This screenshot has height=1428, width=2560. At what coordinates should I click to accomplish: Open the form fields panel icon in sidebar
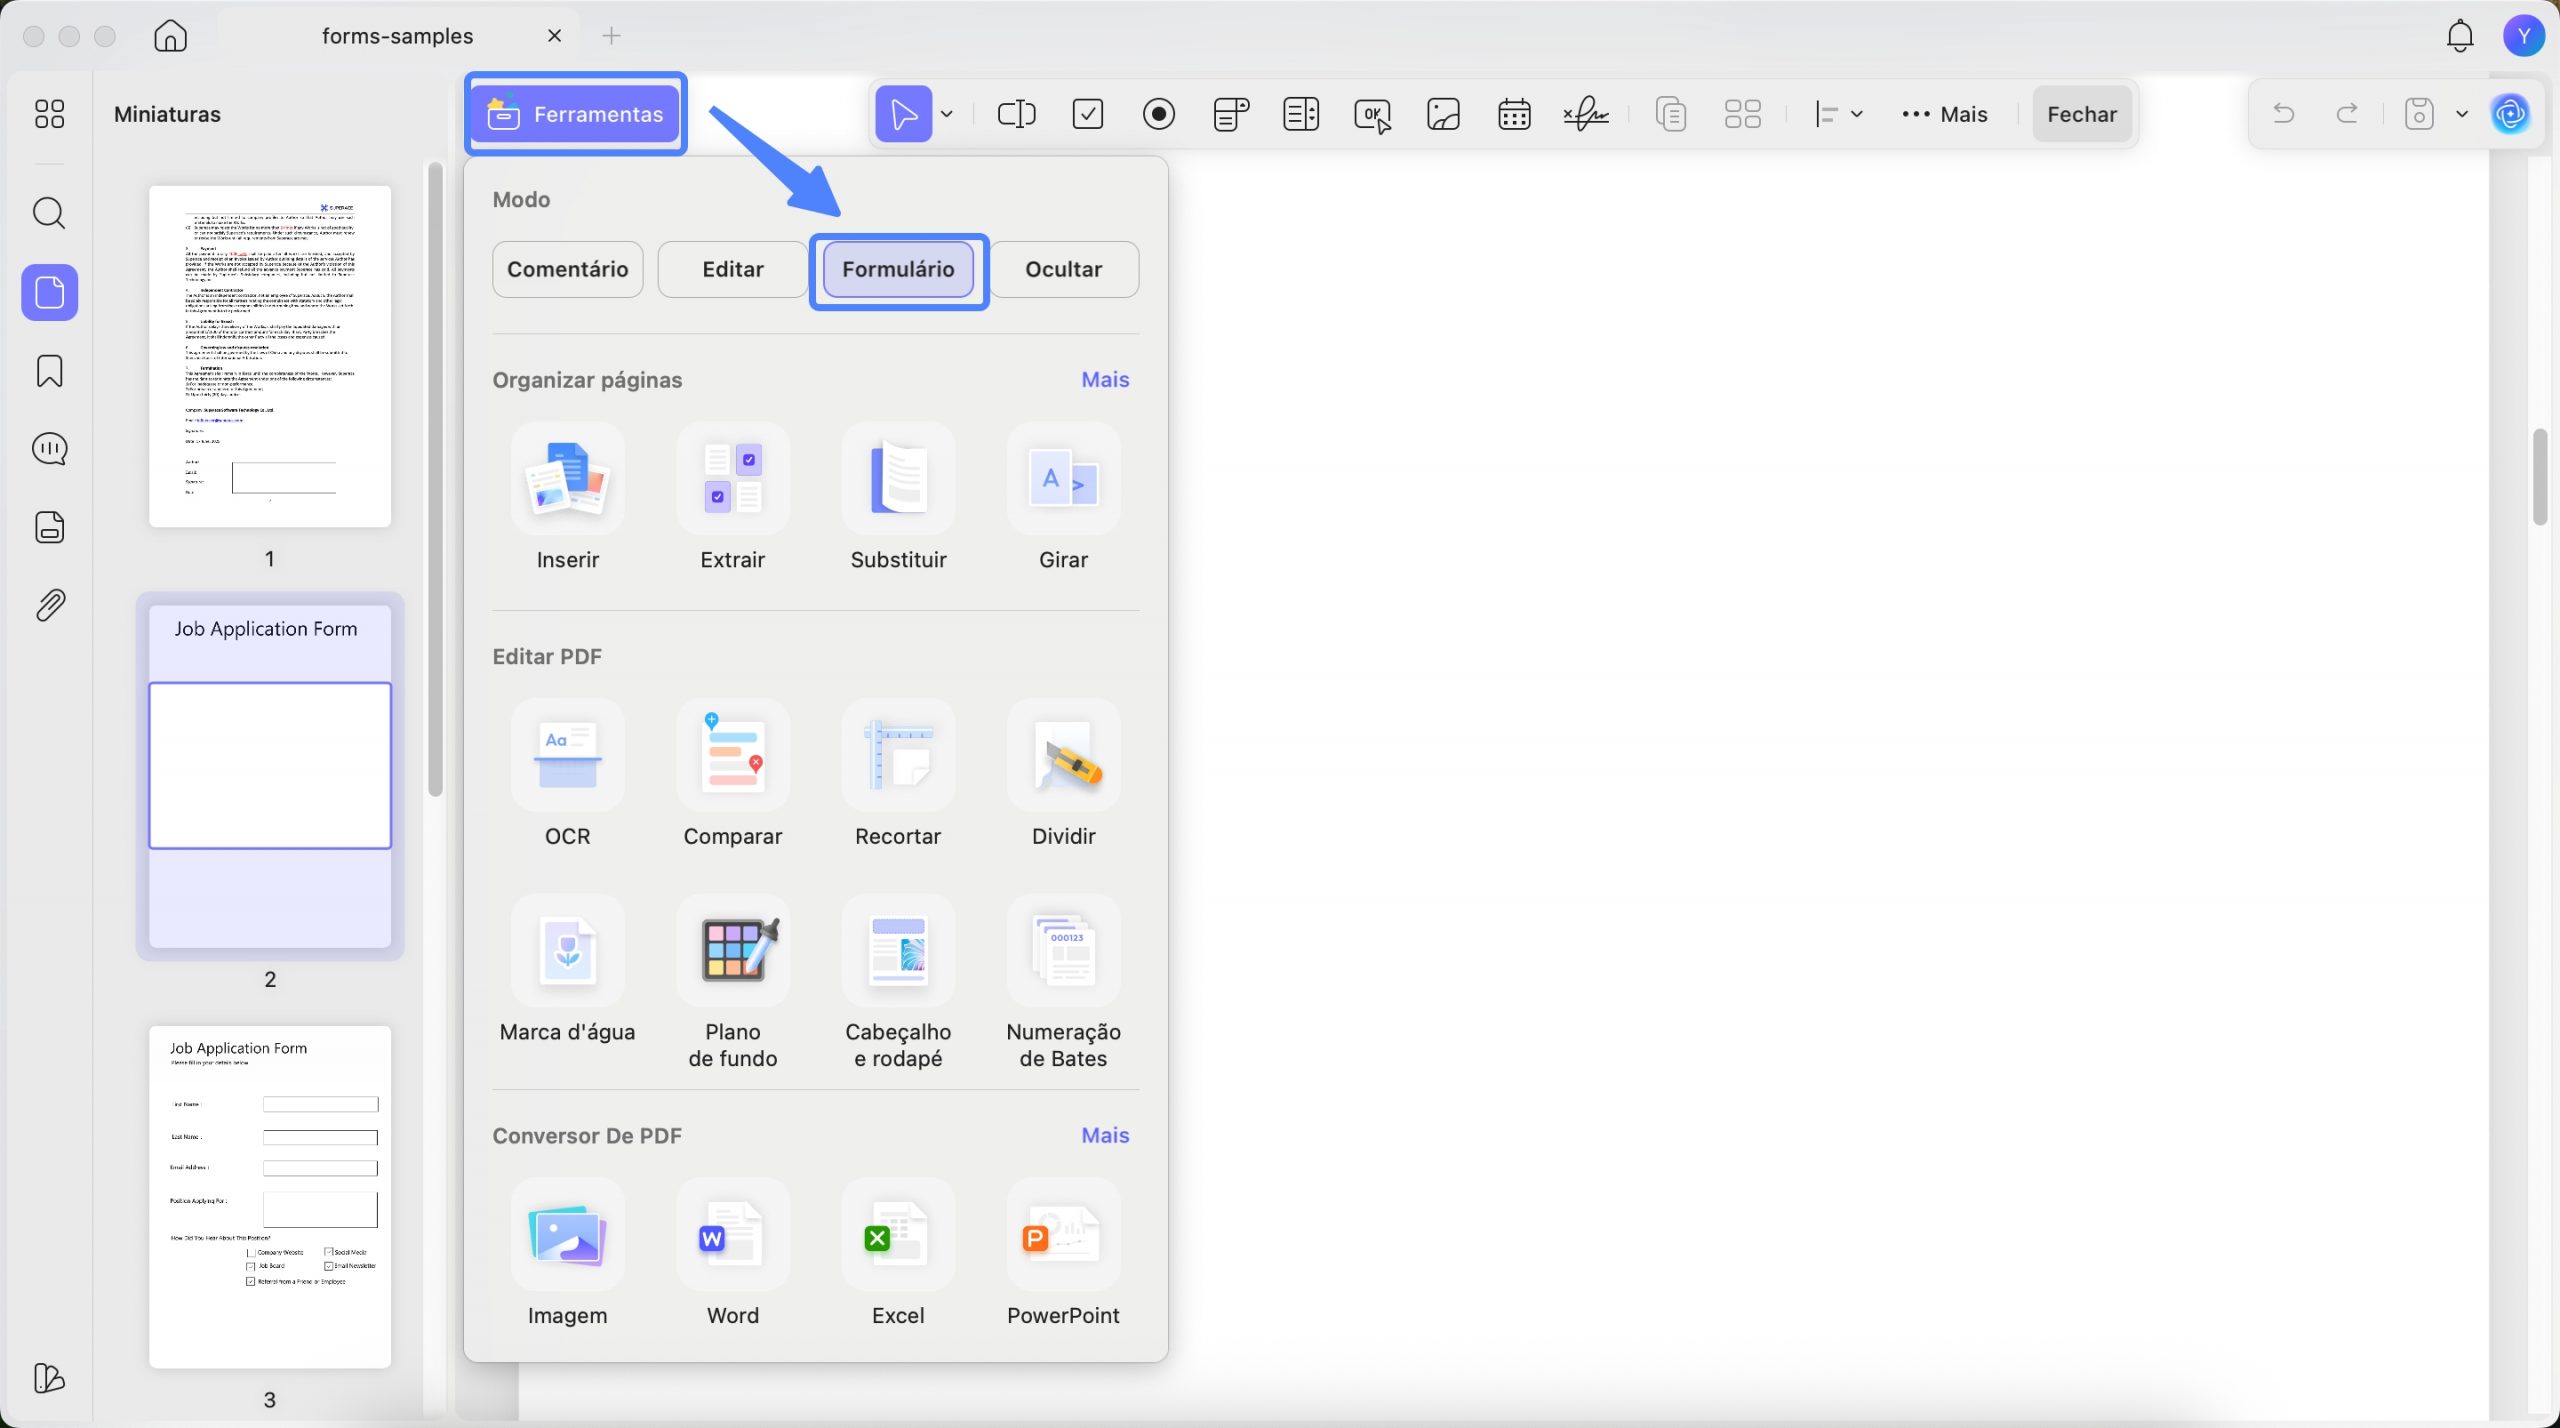[49, 527]
